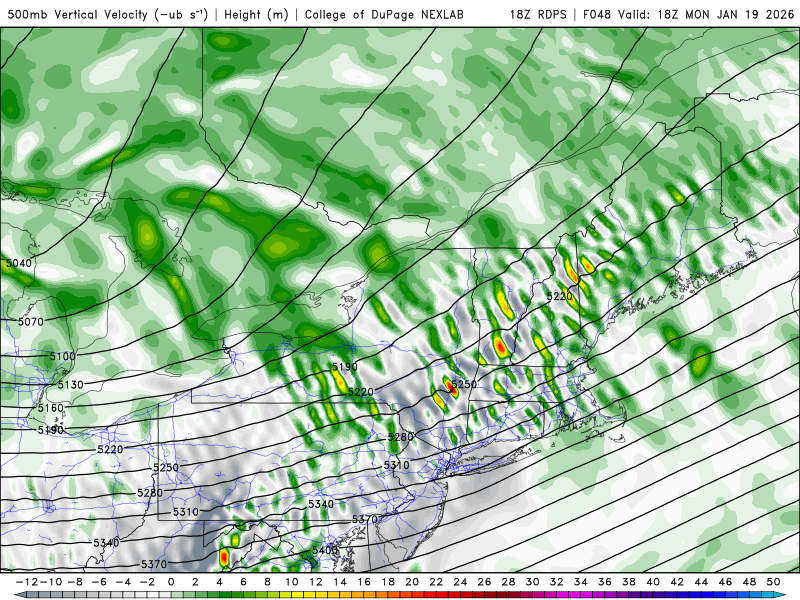Click the 26 value on color scale
800x600 pixels.
tap(484, 582)
